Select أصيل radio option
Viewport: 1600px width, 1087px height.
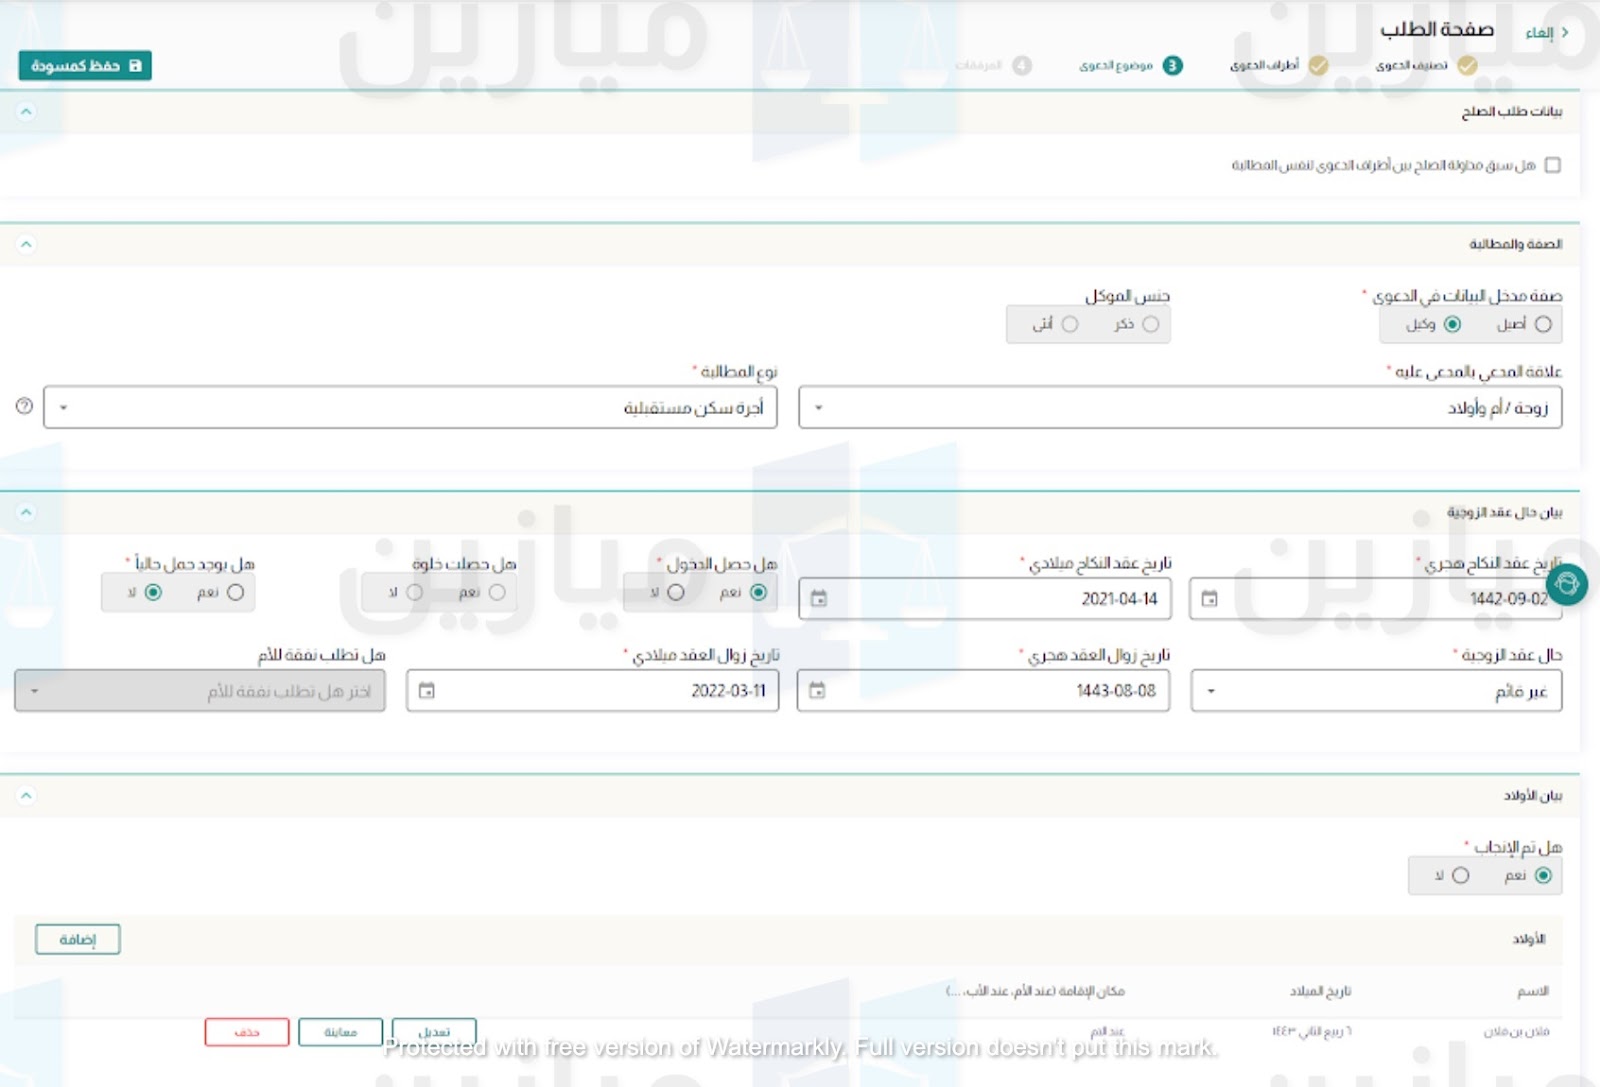coord(1543,324)
